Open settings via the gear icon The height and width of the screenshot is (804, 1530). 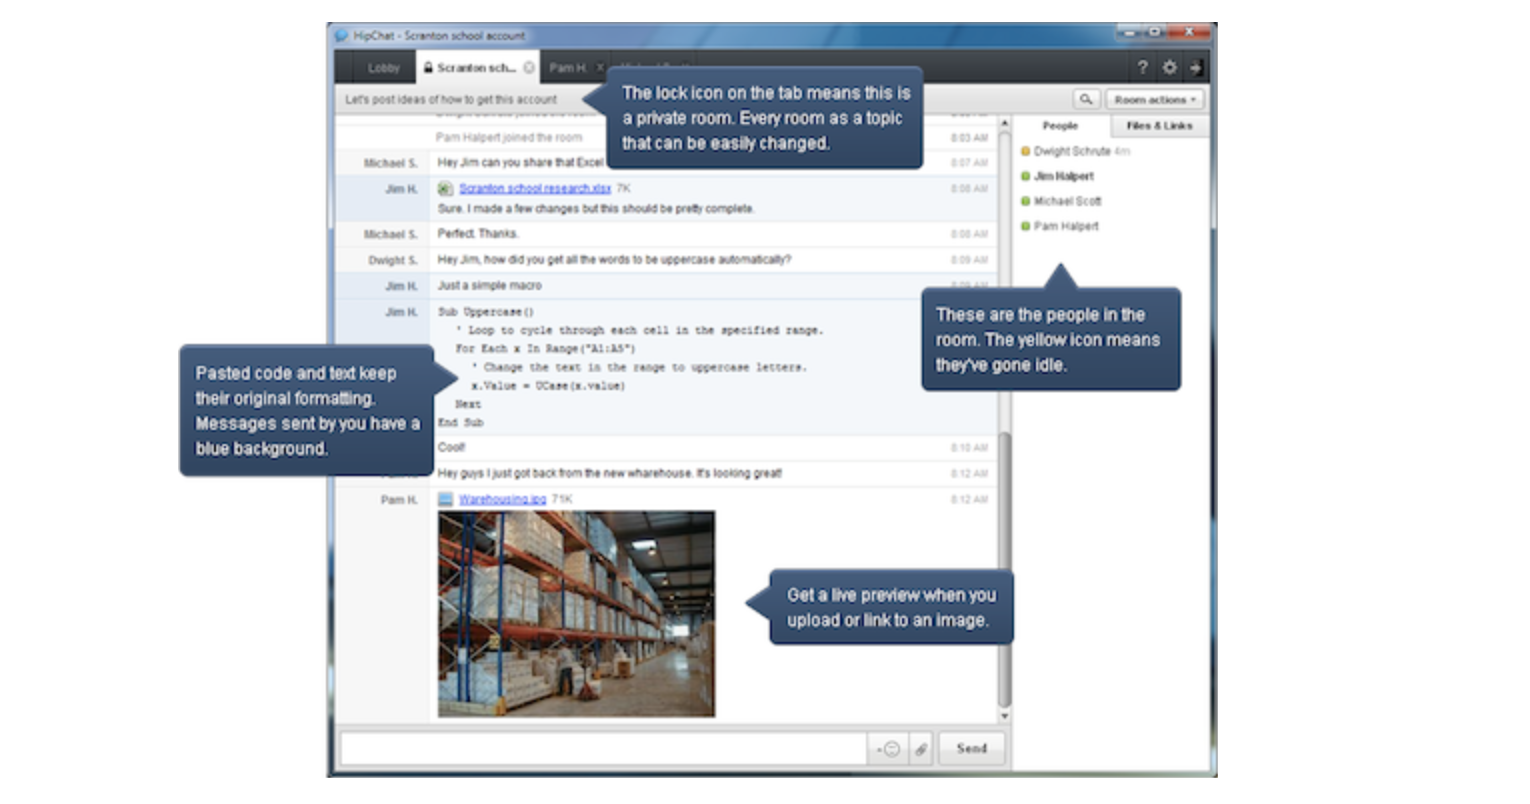click(x=1169, y=68)
